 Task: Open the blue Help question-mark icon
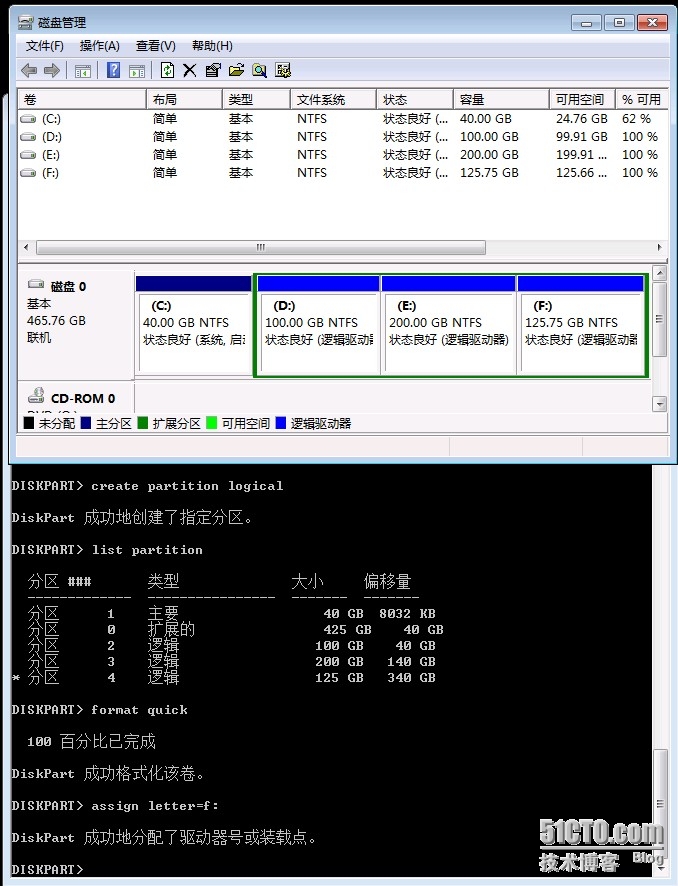(114, 70)
